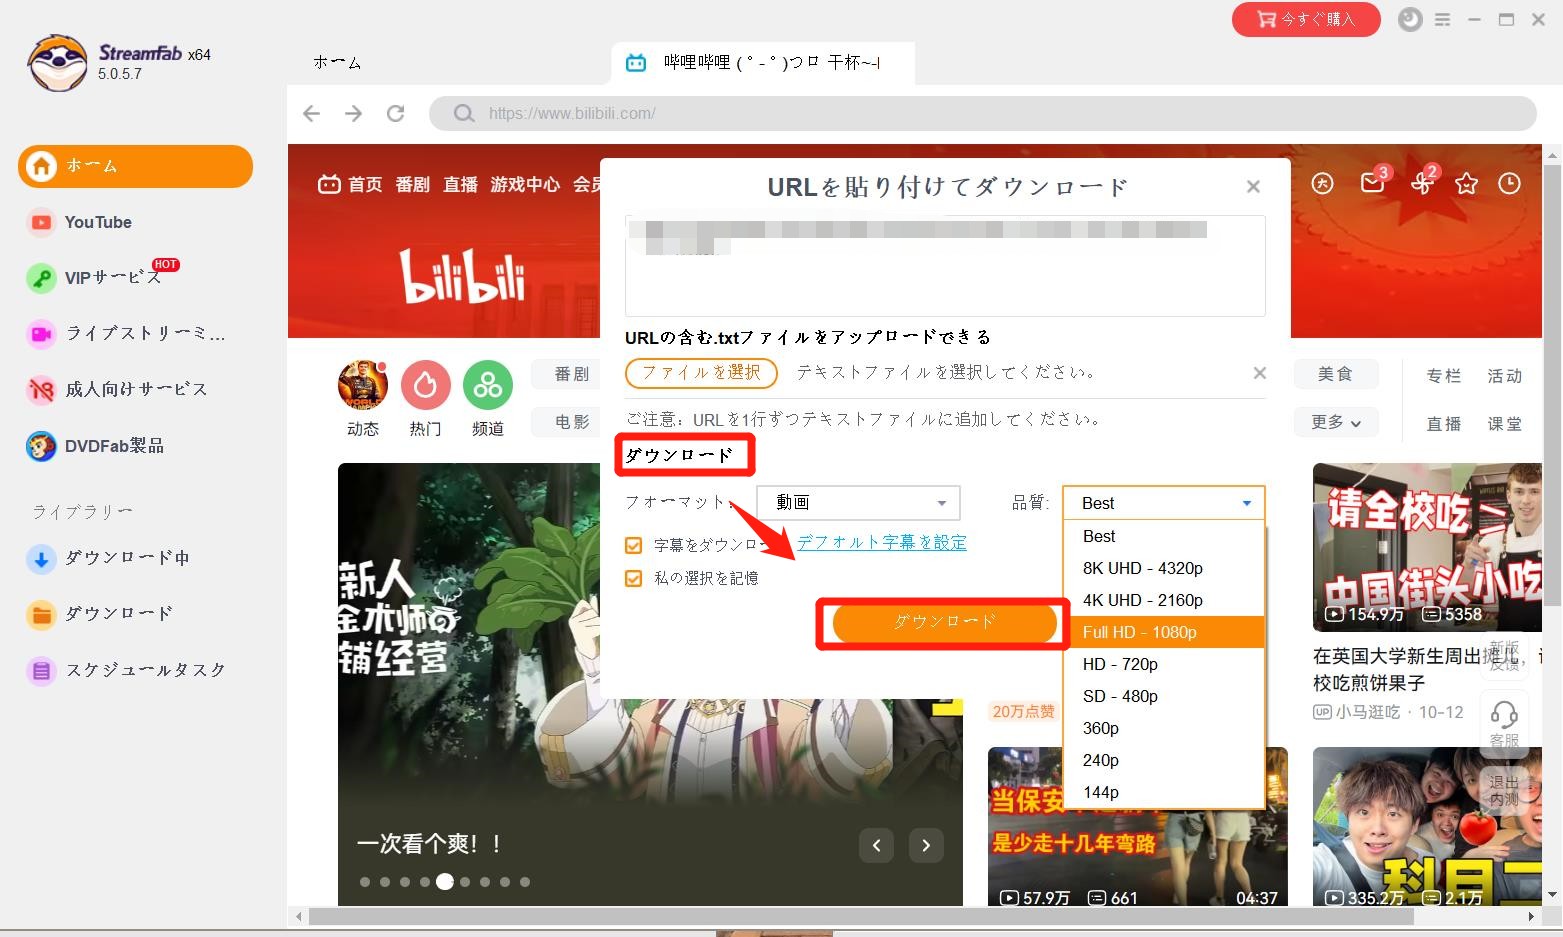Open the フォーマット 動画 dropdown
This screenshot has height=937, width=1563.
[859, 502]
